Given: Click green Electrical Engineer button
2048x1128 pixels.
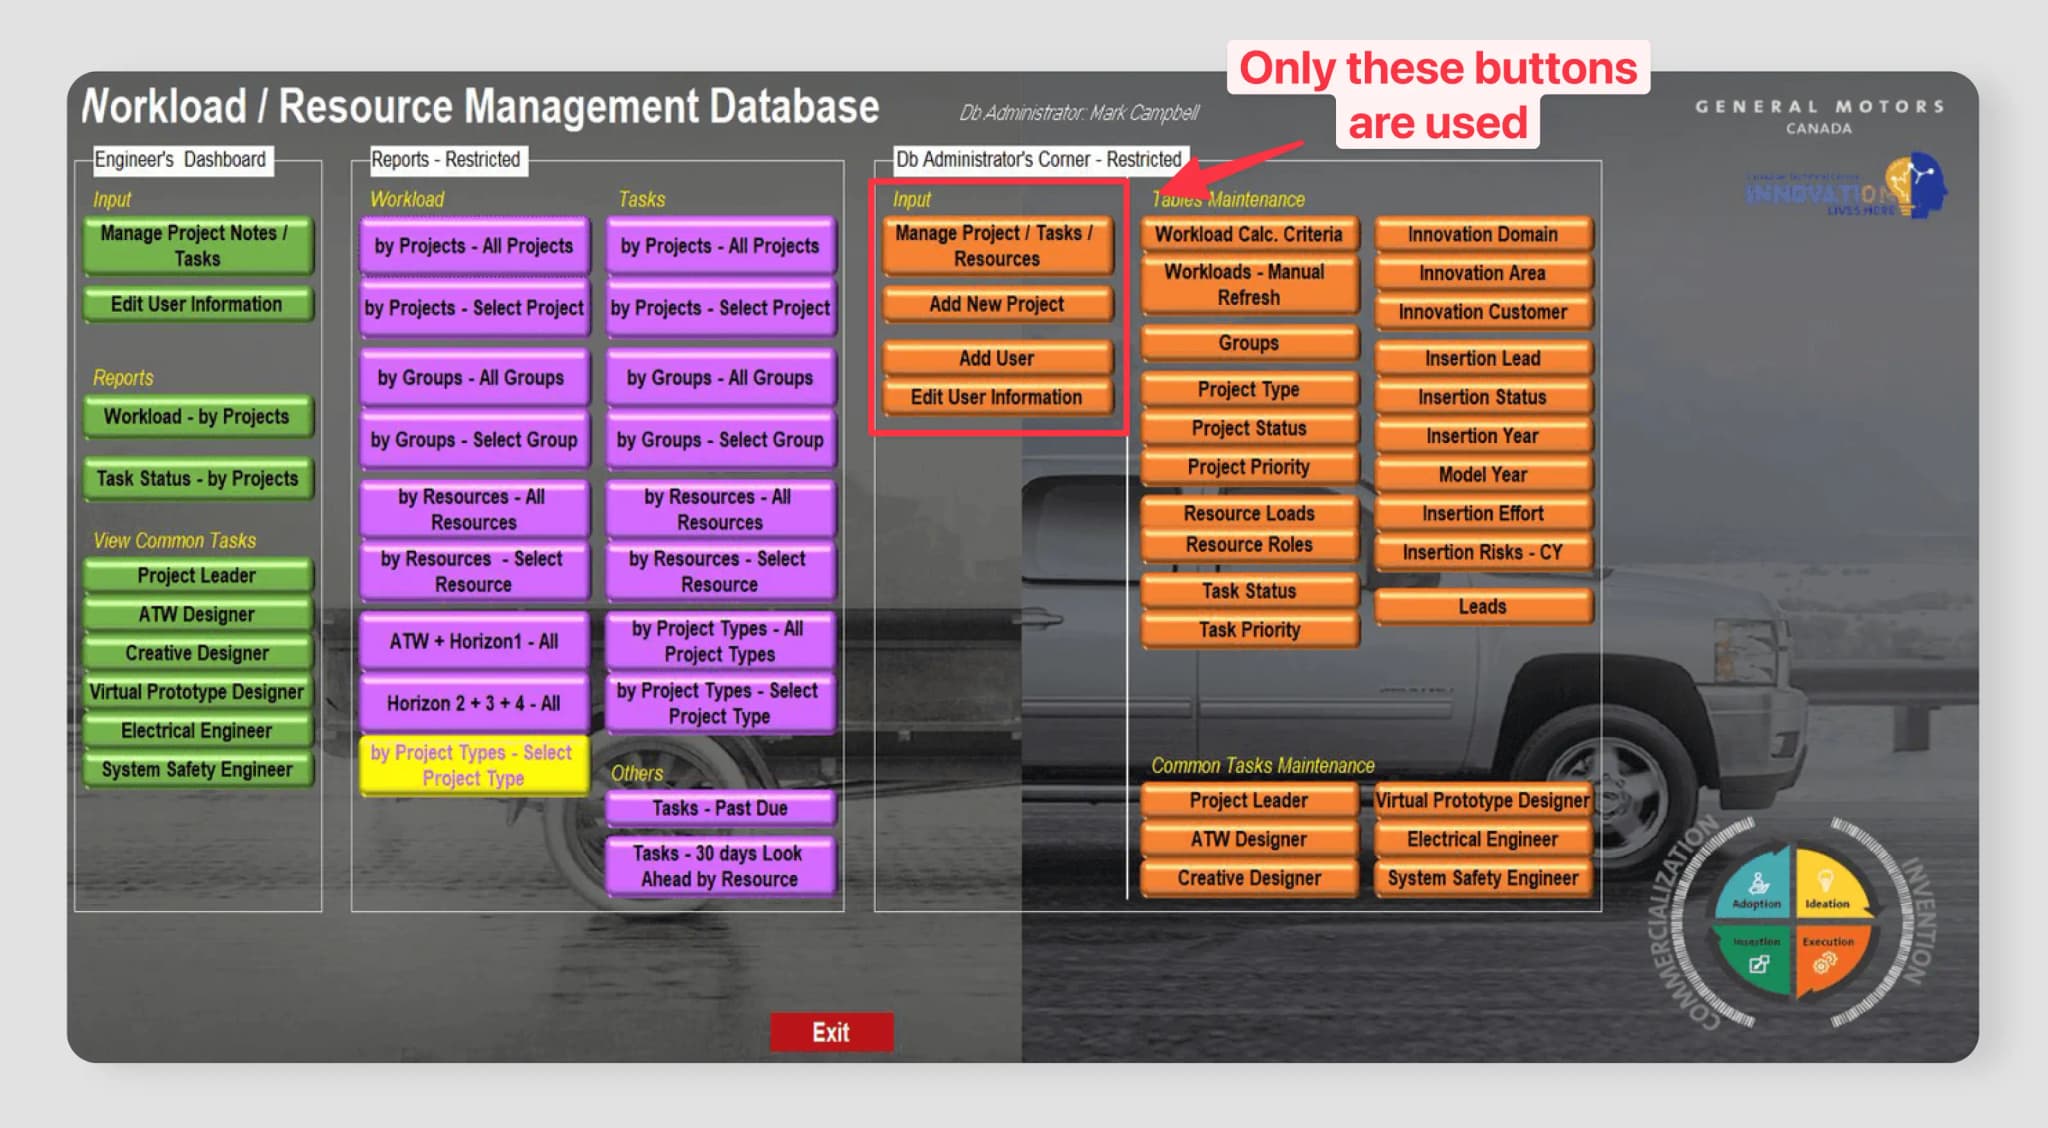Looking at the screenshot, I should (197, 731).
